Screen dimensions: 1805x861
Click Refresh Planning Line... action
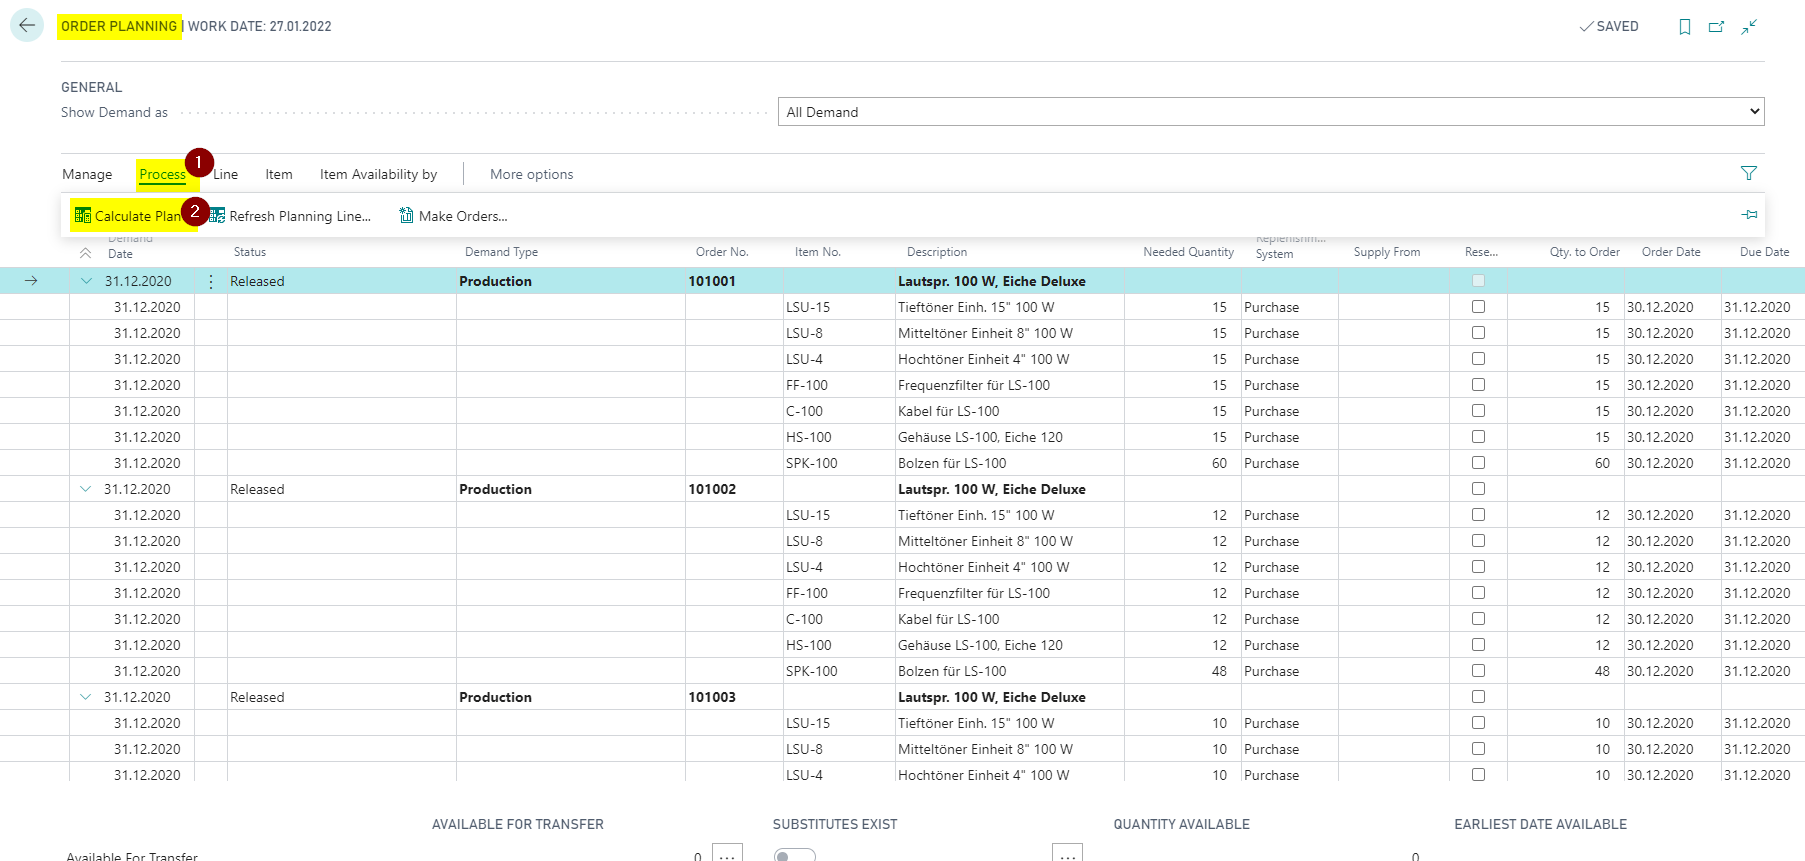point(290,216)
